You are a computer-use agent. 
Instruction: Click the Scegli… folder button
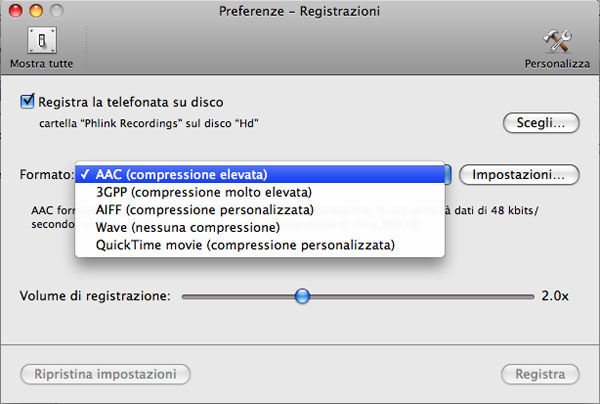click(x=540, y=124)
